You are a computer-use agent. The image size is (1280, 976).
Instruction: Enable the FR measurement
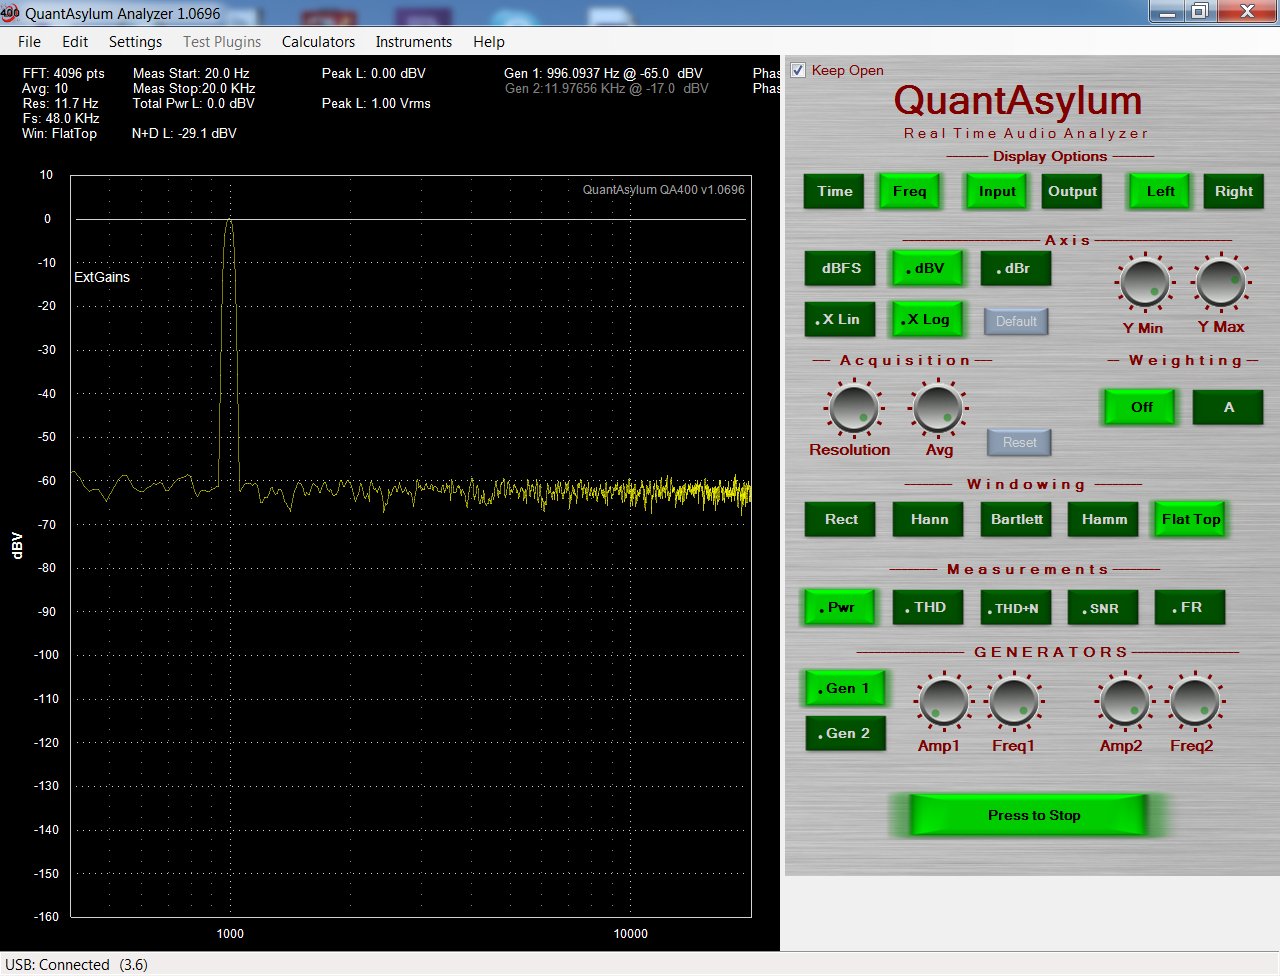(x=1190, y=608)
